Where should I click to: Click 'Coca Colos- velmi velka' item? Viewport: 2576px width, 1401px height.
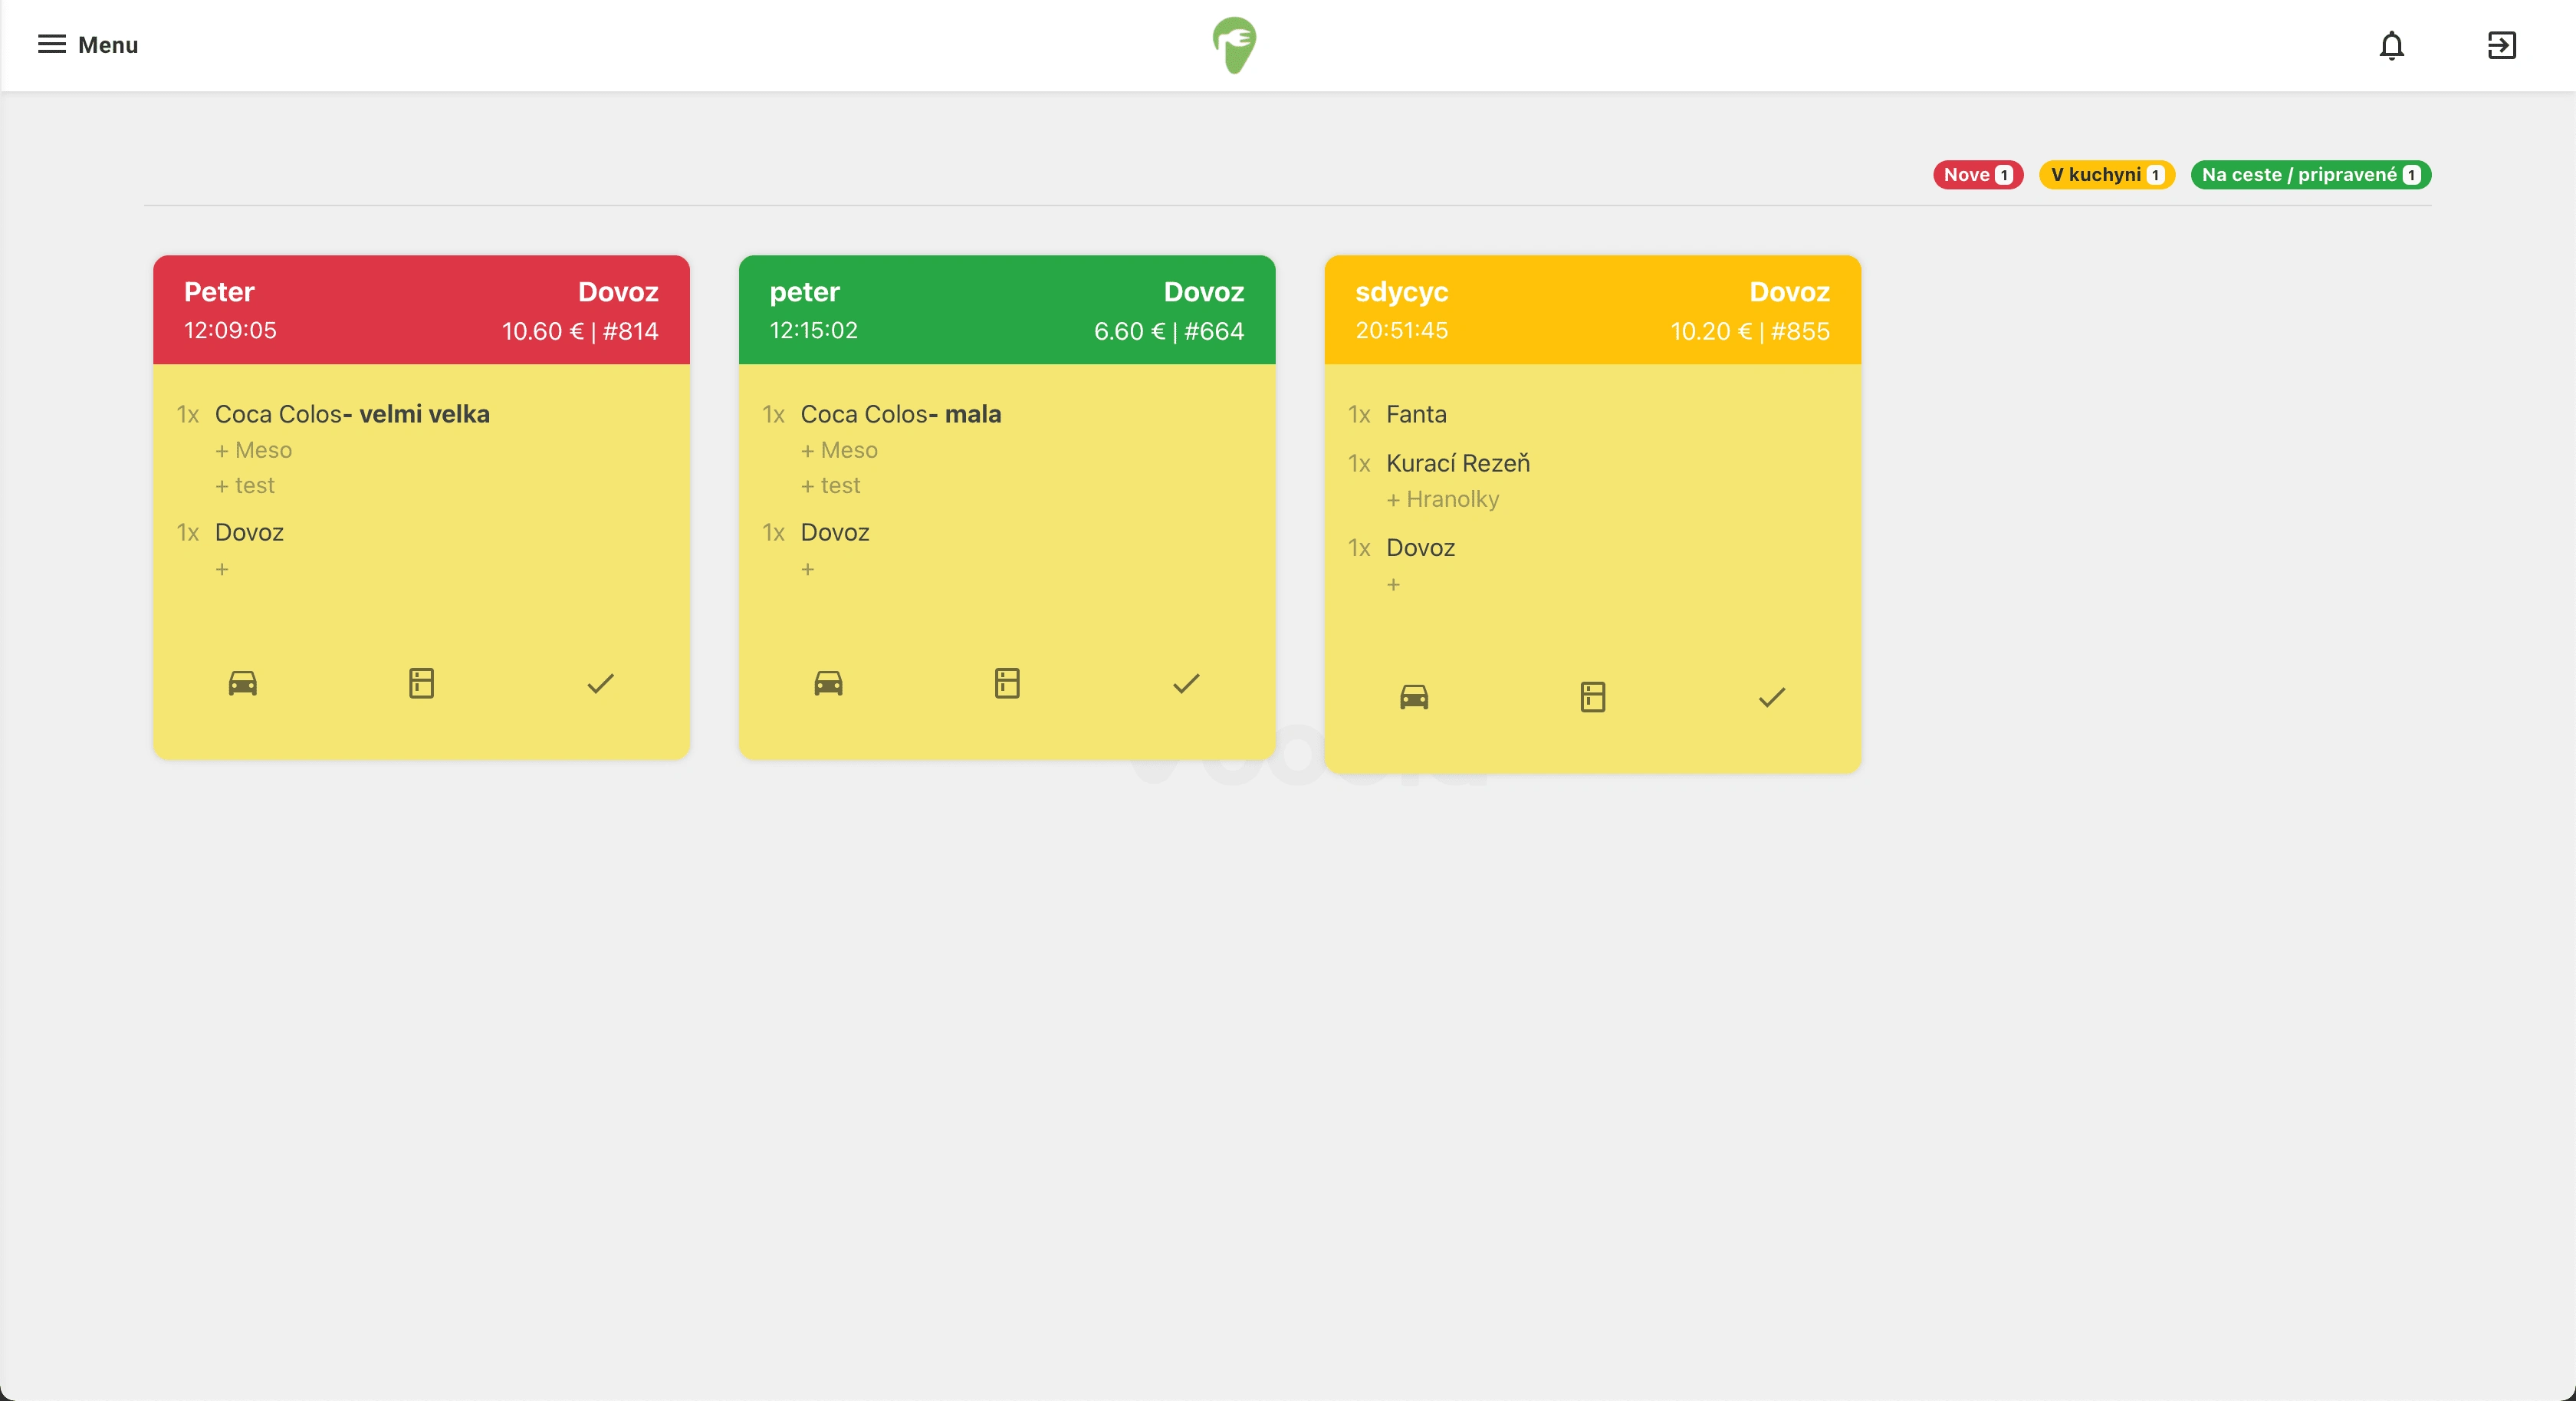[x=352, y=414]
